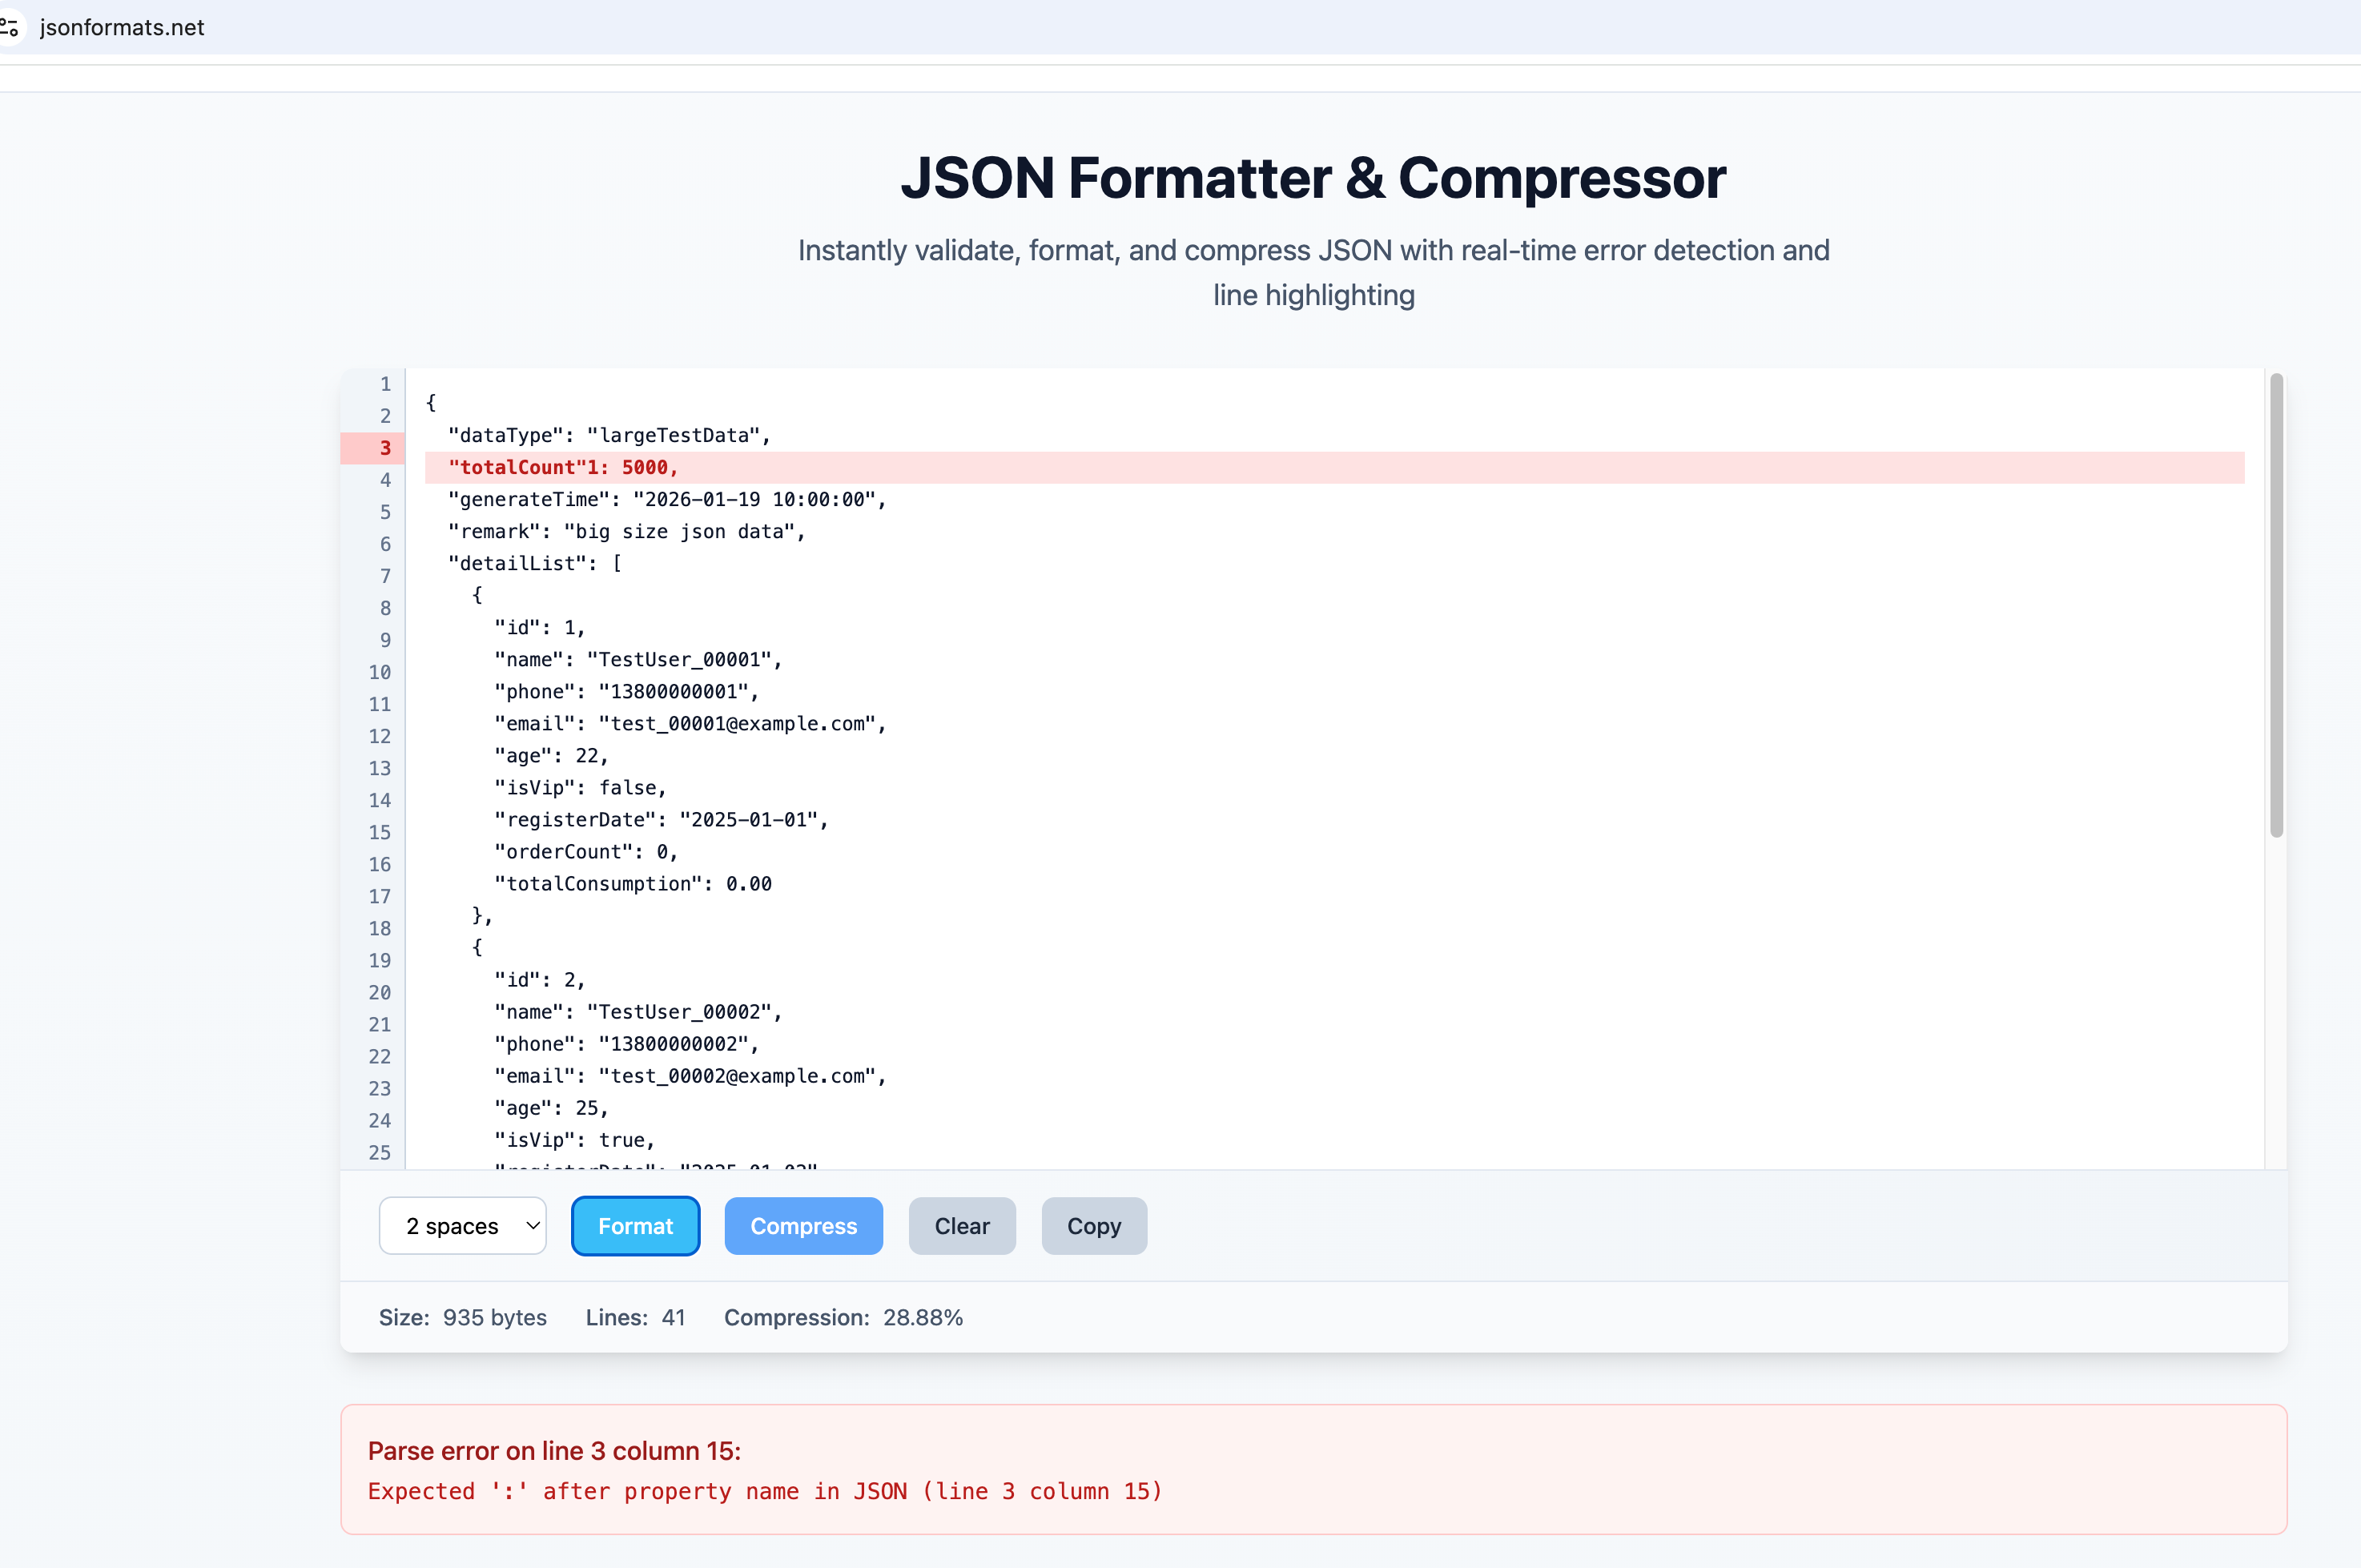2361x1568 pixels.
Task: Click the editor vertical scrollbar
Action: [x=2276, y=600]
